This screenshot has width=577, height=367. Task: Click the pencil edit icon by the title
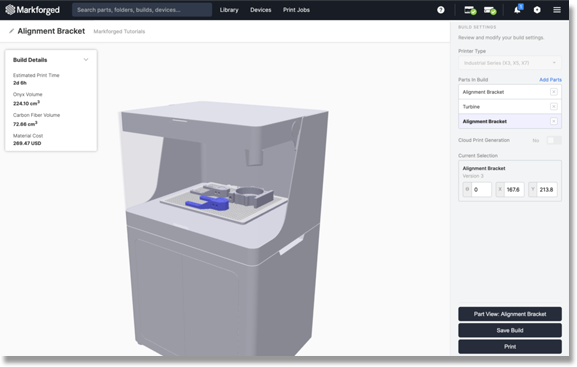click(x=11, y=31)
